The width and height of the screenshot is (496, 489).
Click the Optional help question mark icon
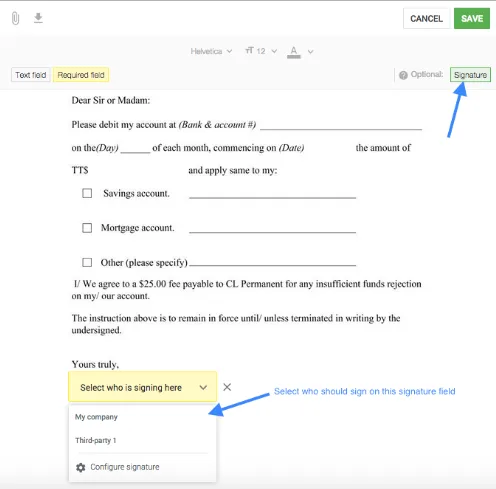tap(403, 75)
